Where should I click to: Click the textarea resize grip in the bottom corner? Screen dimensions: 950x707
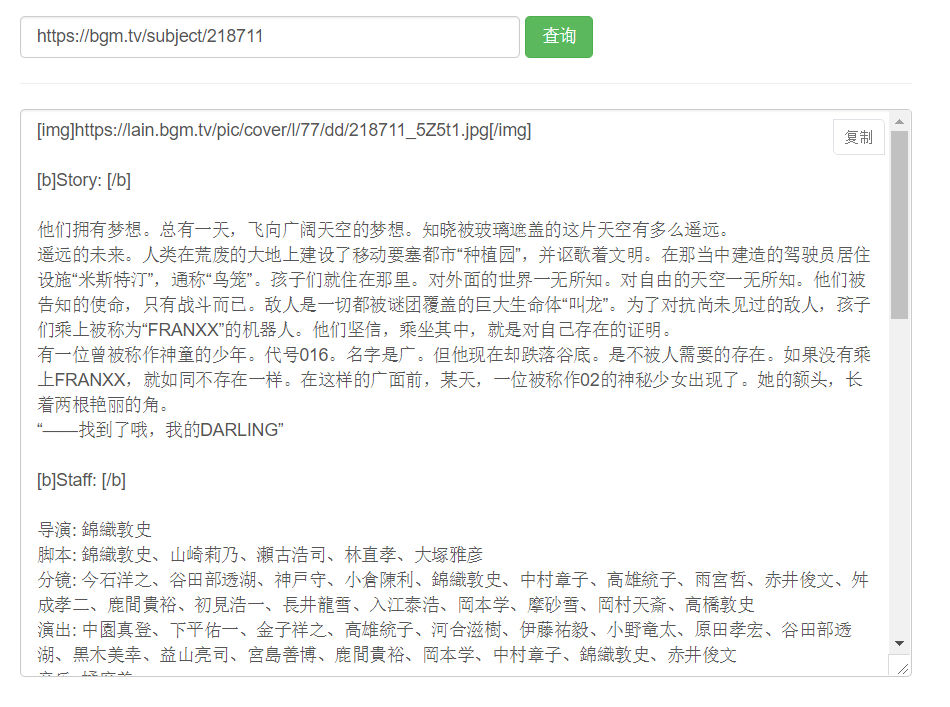902,668
